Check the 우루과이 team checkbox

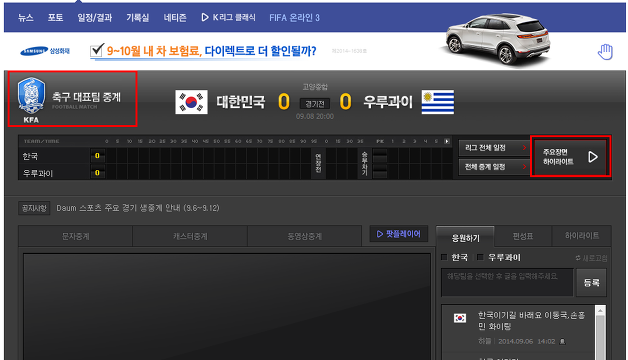click(480, 257)
